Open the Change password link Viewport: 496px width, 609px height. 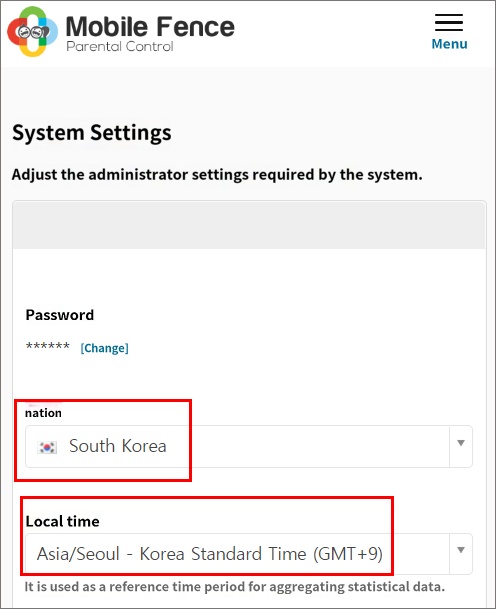104,348
